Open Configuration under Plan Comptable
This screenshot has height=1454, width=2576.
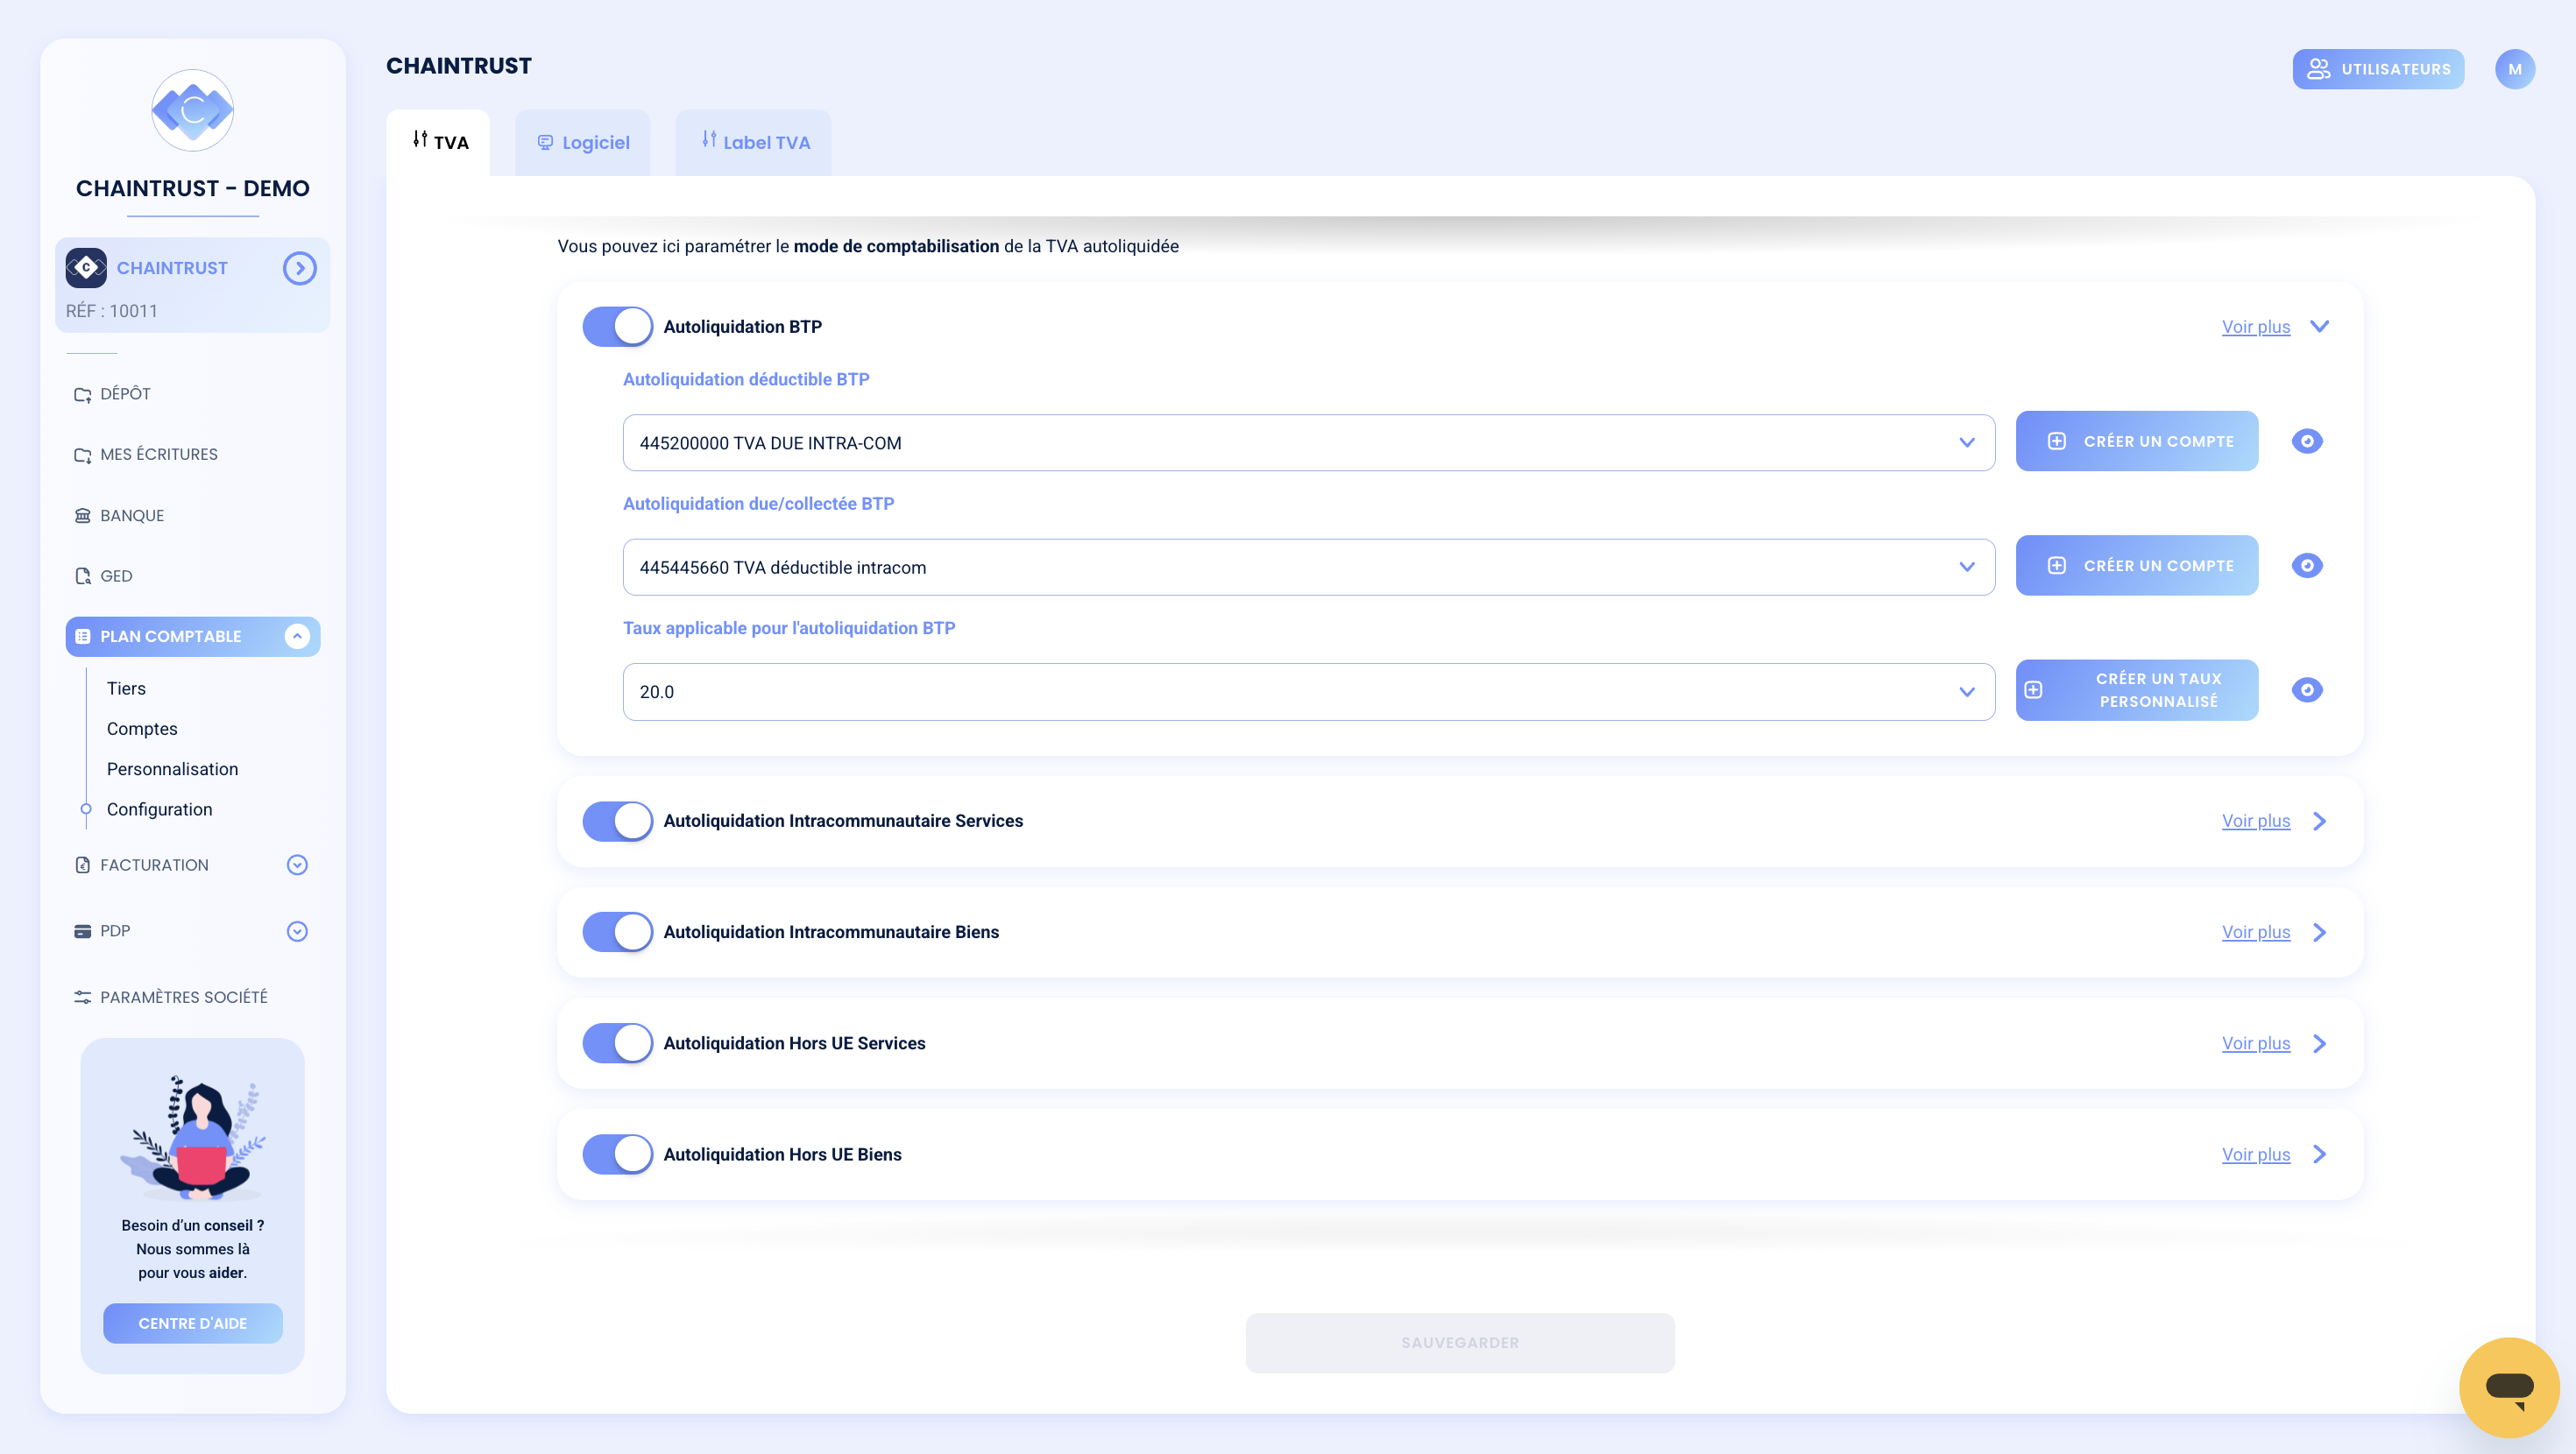point(159,809)
